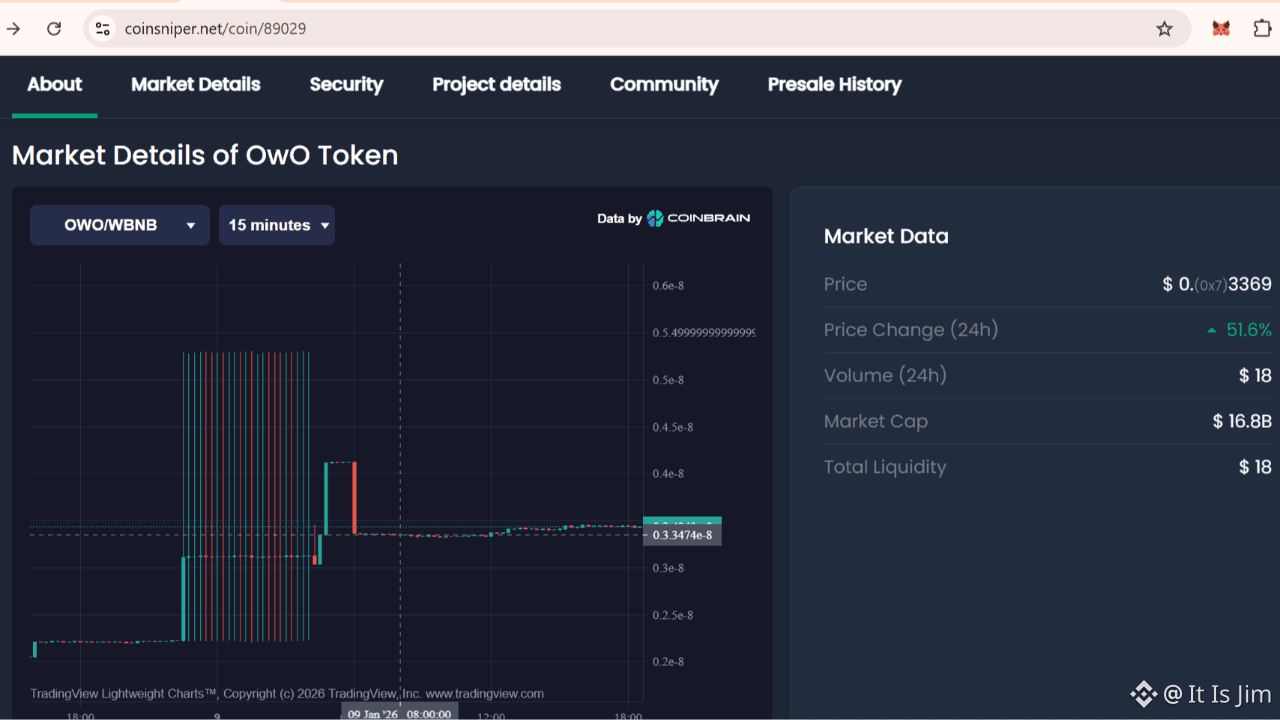Click the Market Cap label
The height and width of the screenshot is (720, 1280).
click(x=876, y=422)
